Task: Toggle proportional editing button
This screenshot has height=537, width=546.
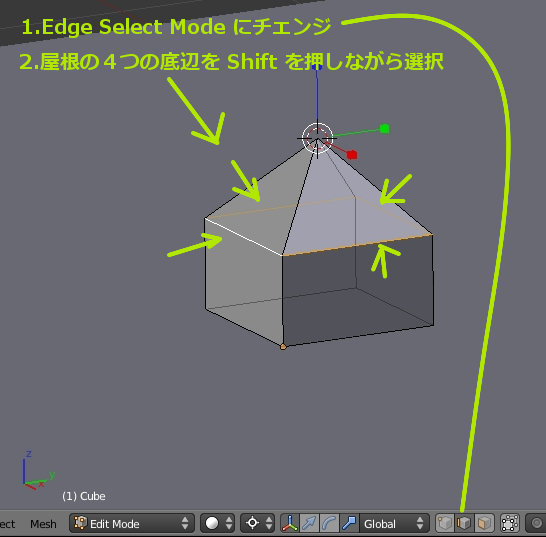Action: [x=536, y=523]
